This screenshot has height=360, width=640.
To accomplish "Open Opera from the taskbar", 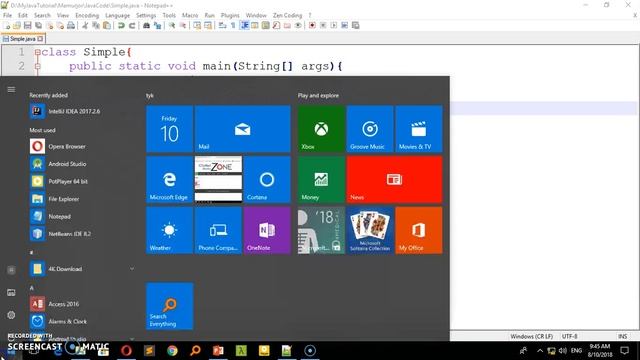I will coord(126,351).
